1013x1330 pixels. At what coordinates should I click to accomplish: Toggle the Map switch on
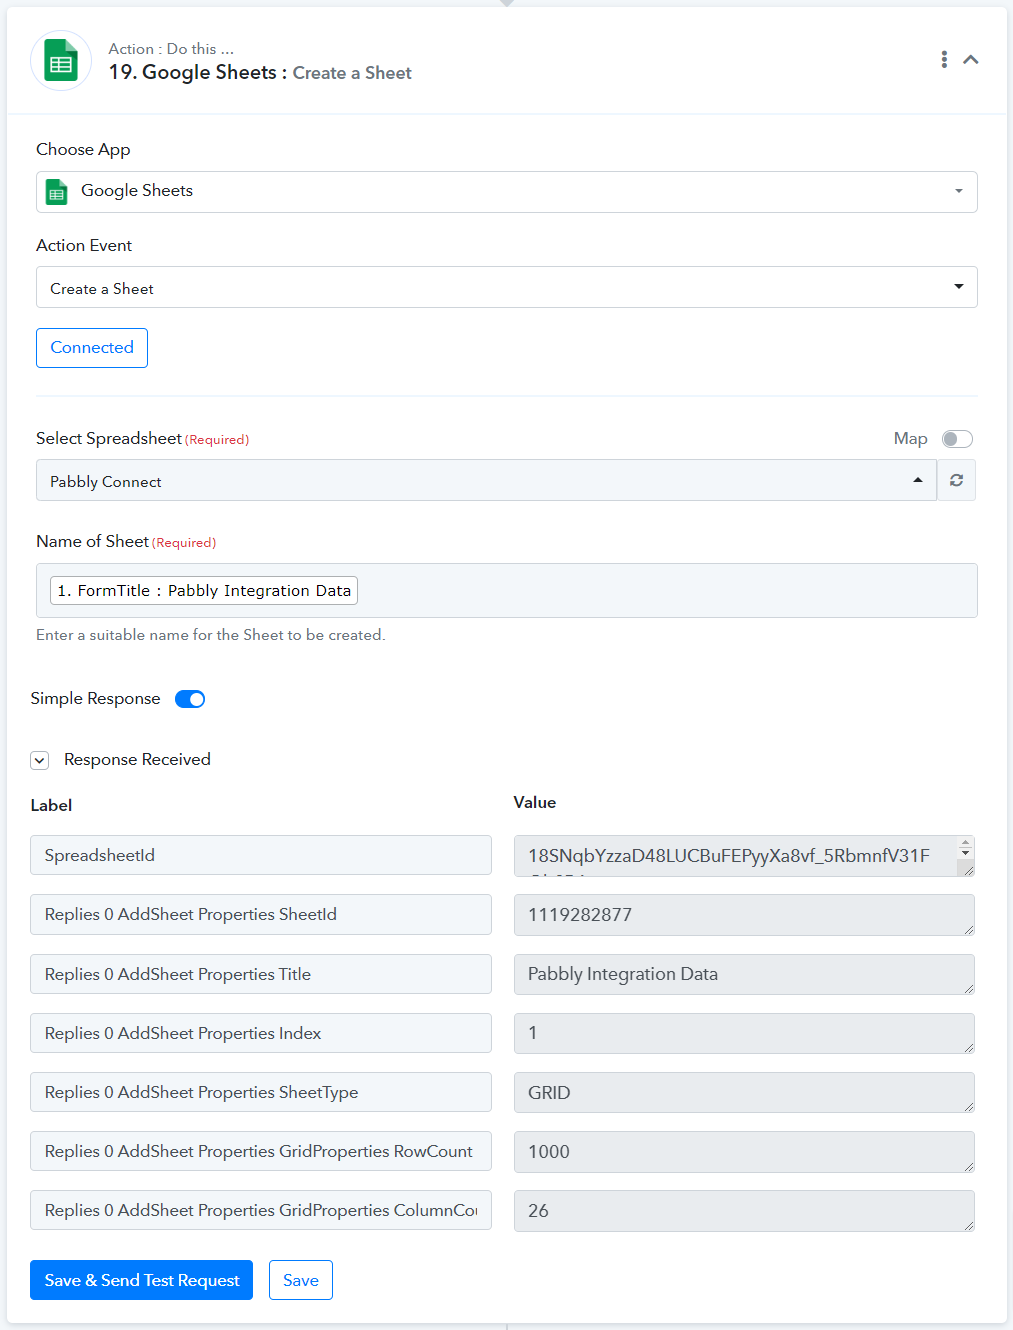coord(957,439)
